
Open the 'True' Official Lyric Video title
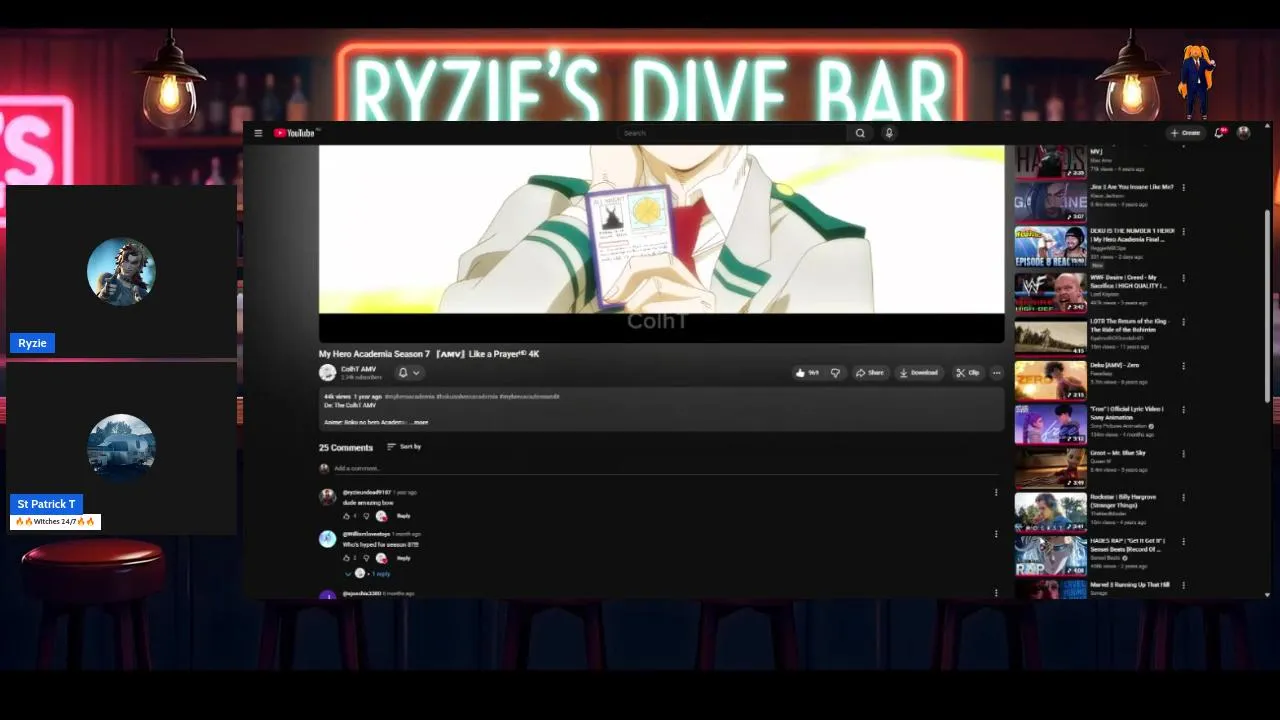[x=1127, y=413]
